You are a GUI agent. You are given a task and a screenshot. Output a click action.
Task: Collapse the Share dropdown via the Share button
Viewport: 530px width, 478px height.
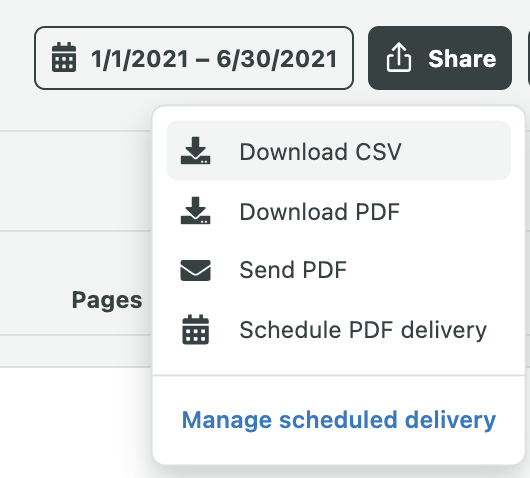(440, 58)
